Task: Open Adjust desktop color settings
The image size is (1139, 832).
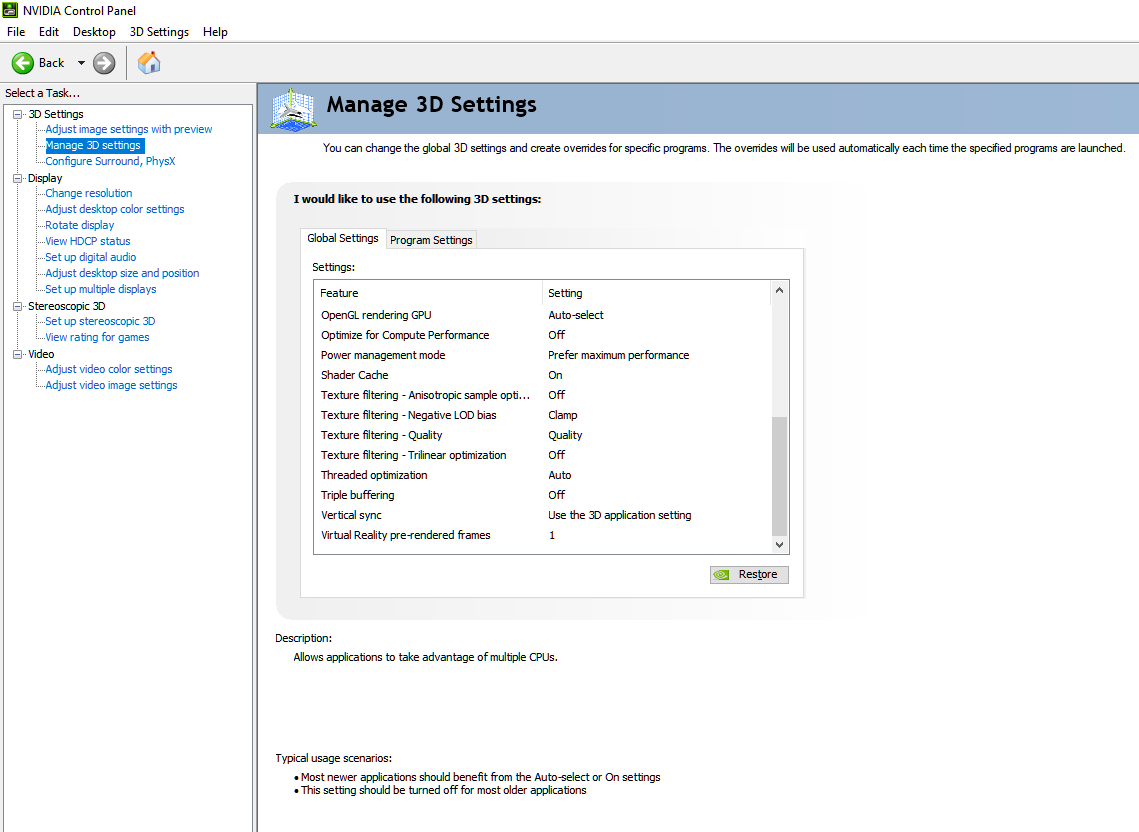Action: 115,209
